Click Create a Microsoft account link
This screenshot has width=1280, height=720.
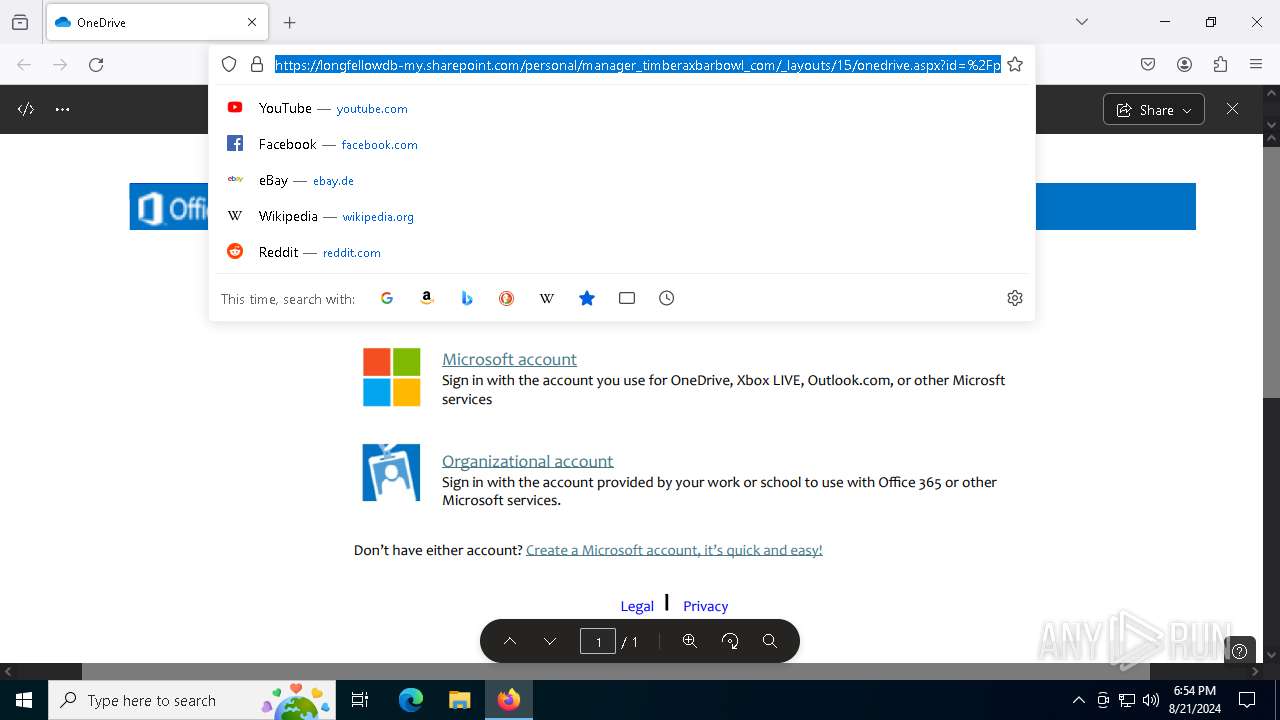[x=674, y=550]
